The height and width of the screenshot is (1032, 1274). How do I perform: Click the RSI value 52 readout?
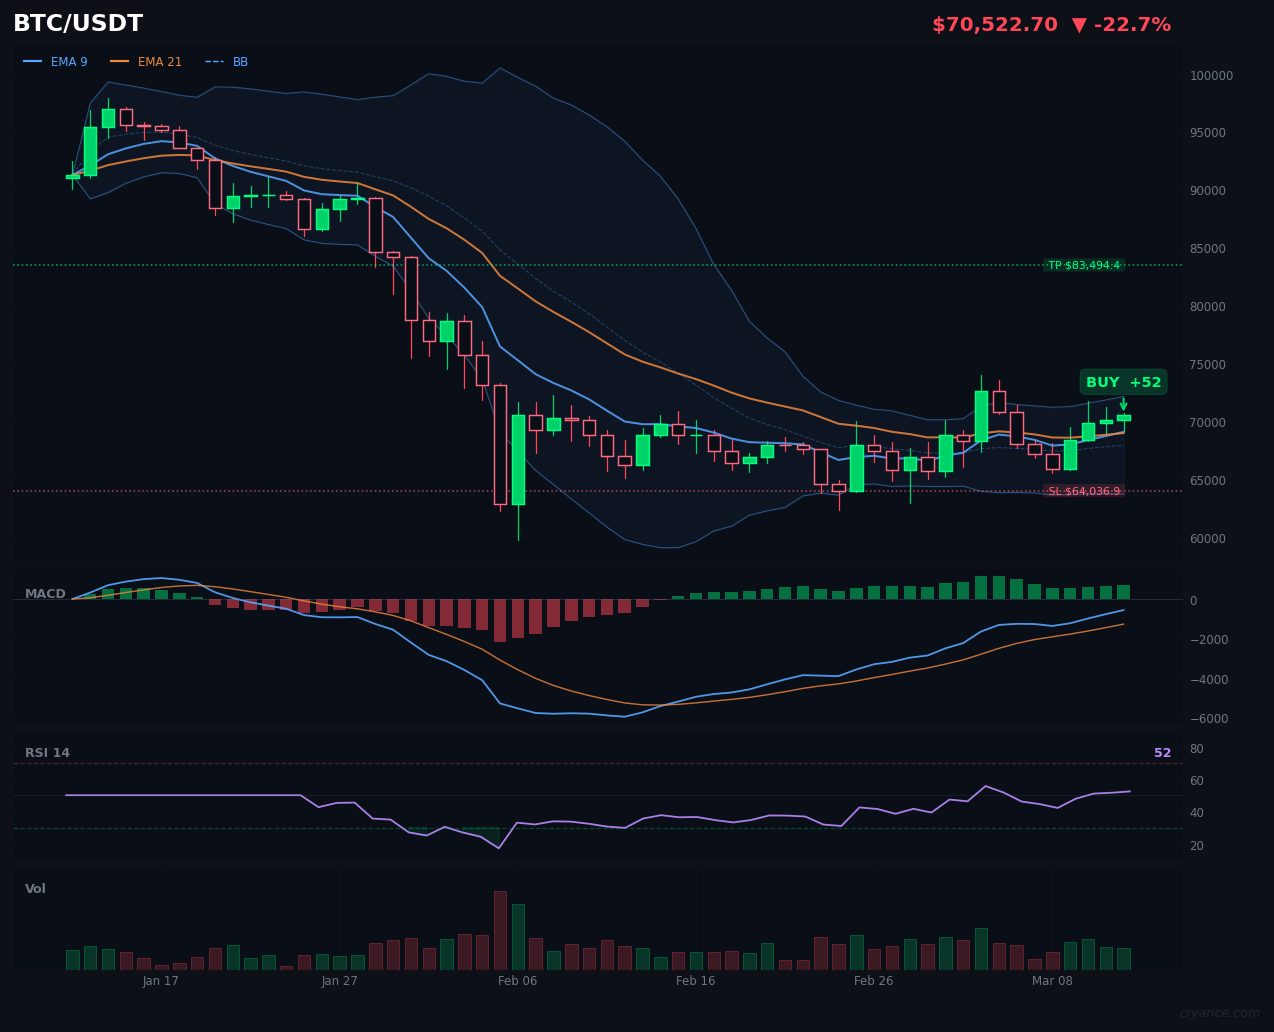click(x=1163, y=752)
